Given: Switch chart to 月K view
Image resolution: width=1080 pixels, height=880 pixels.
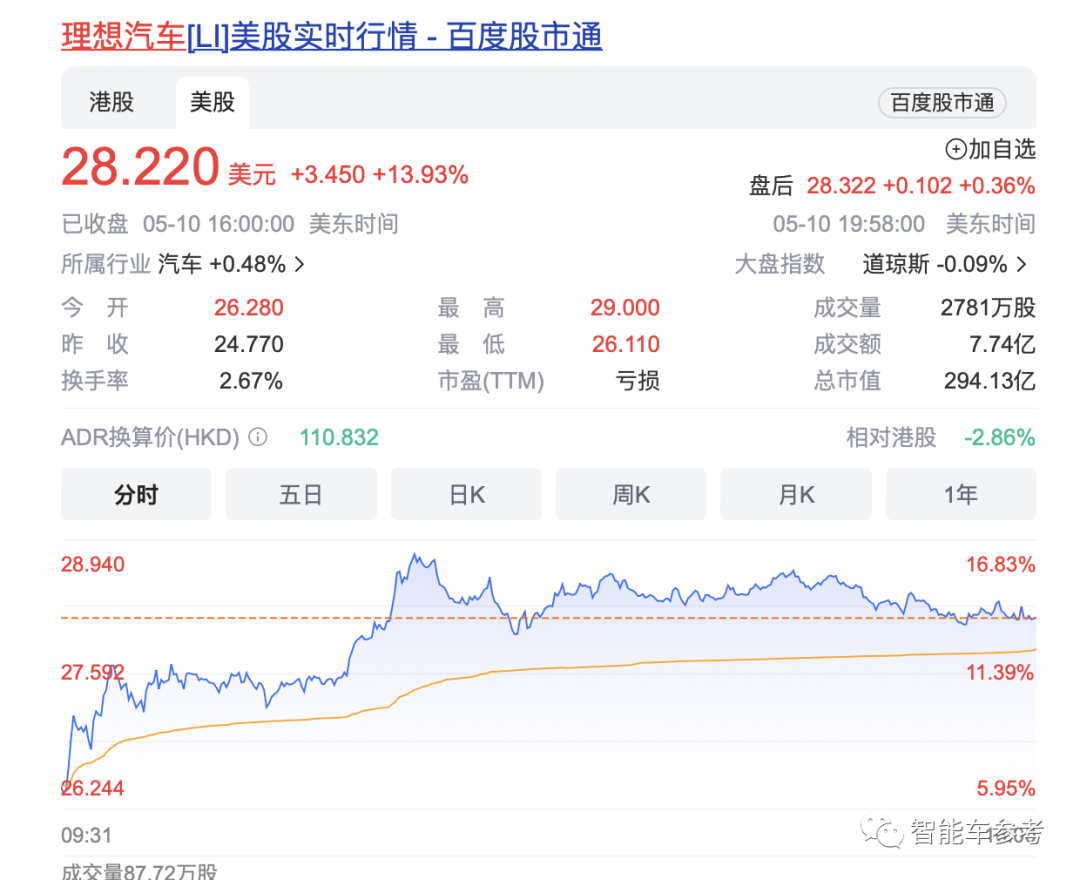Looking at the screenshot, I should click(796, 494).
